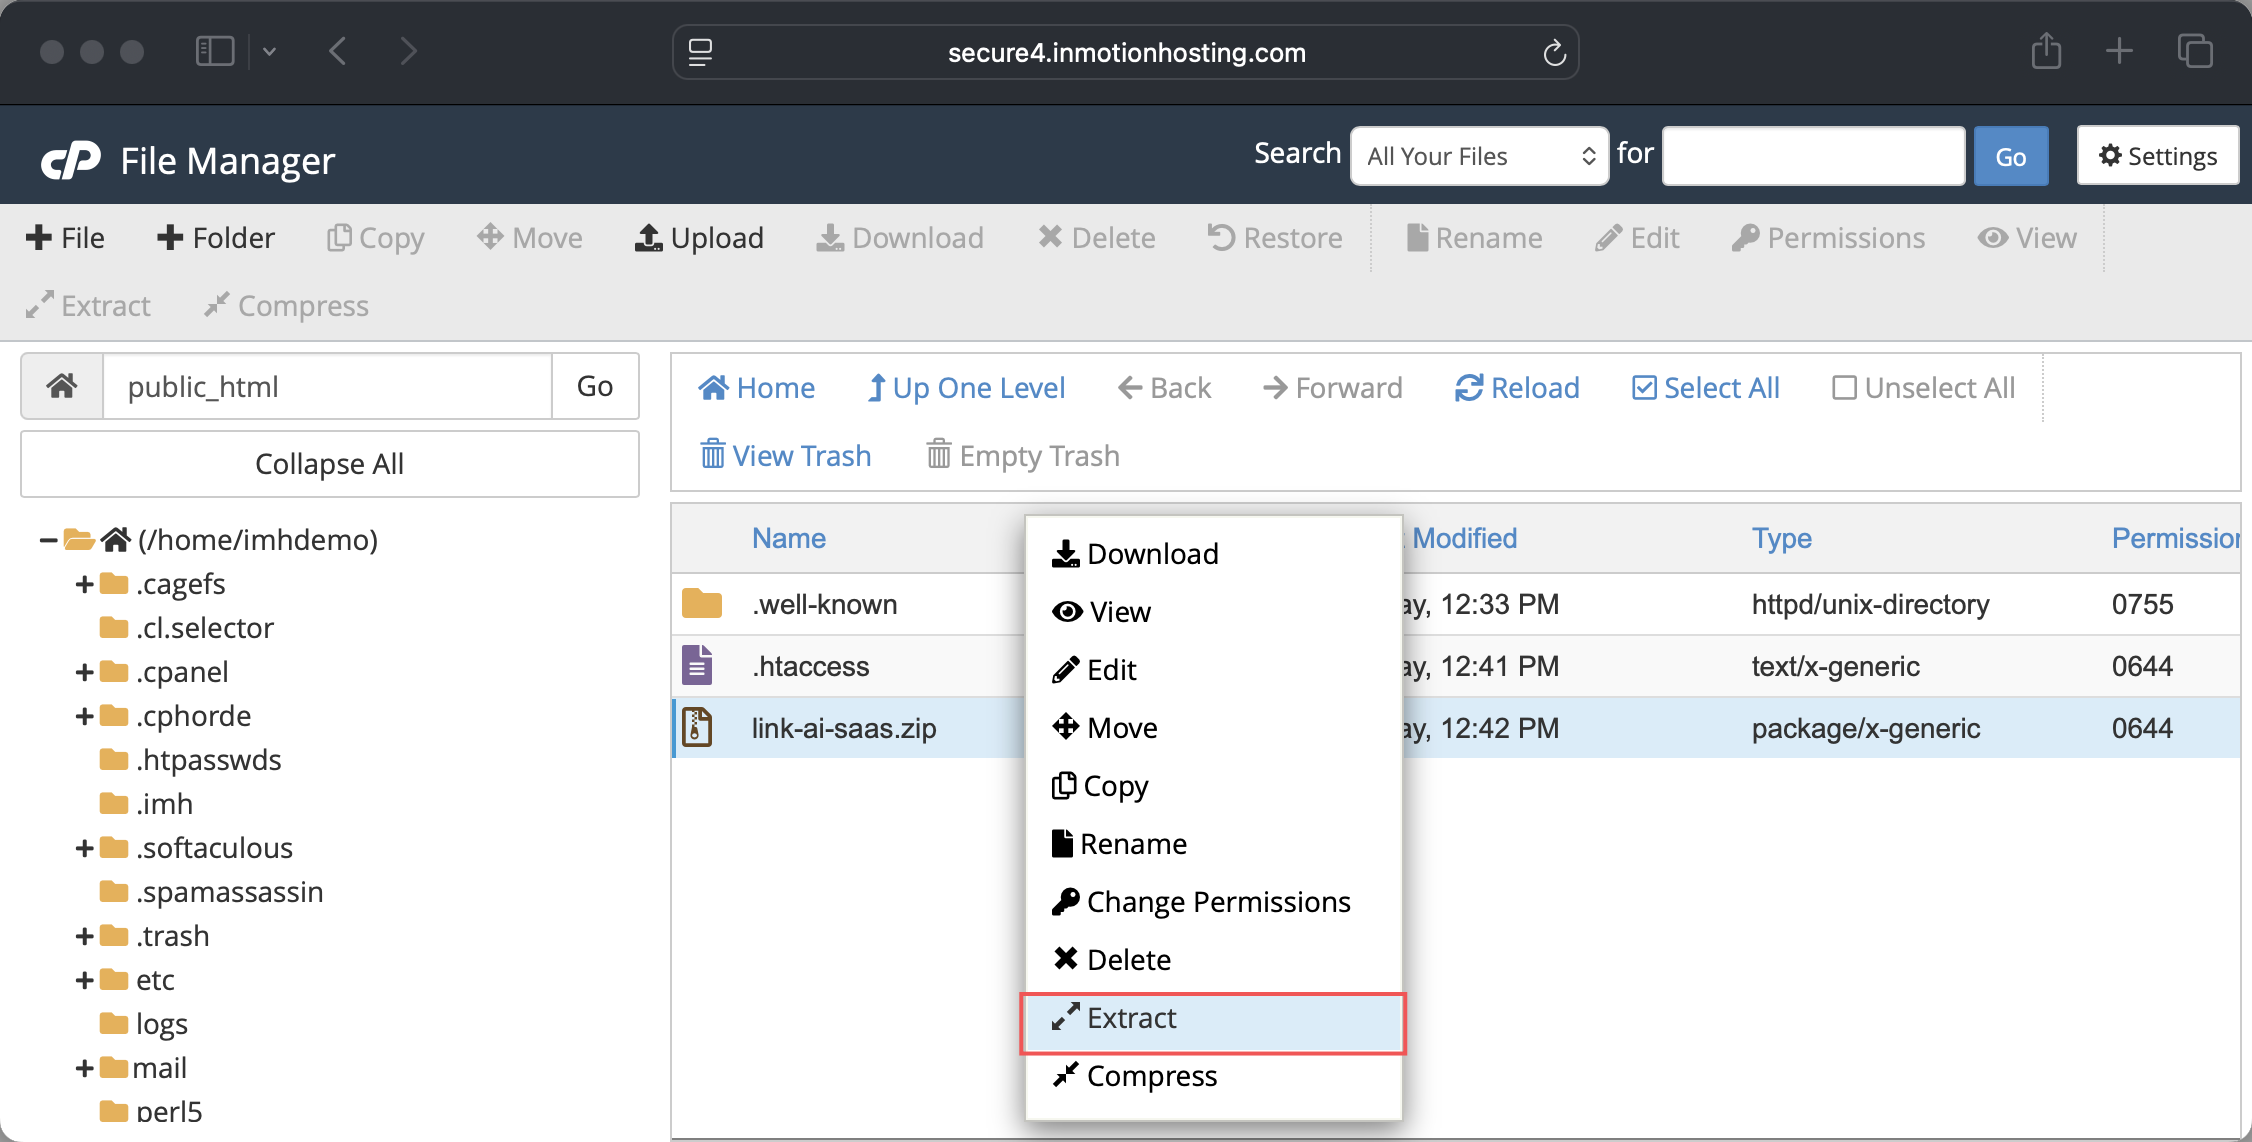Collapse the /home/imhdemo root tree node

pos(47,540)
